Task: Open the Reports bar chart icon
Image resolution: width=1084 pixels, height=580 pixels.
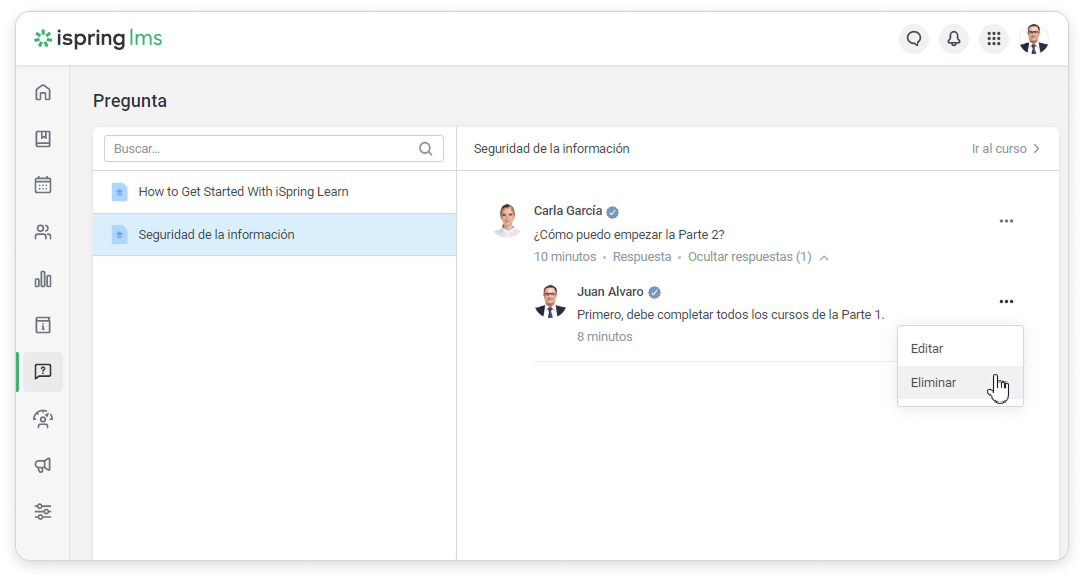Action: pos(43,279)
